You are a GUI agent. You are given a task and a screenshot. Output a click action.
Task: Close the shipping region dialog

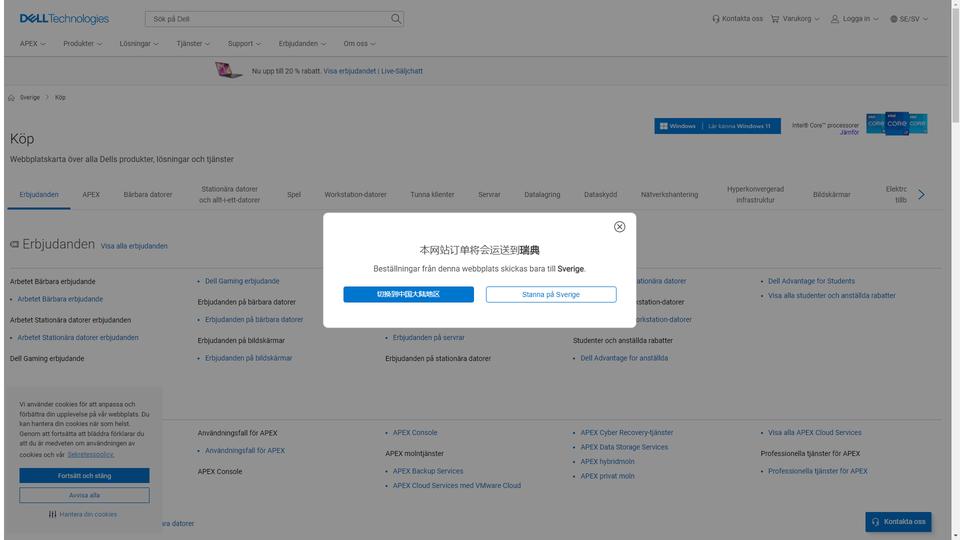[620, 227]
